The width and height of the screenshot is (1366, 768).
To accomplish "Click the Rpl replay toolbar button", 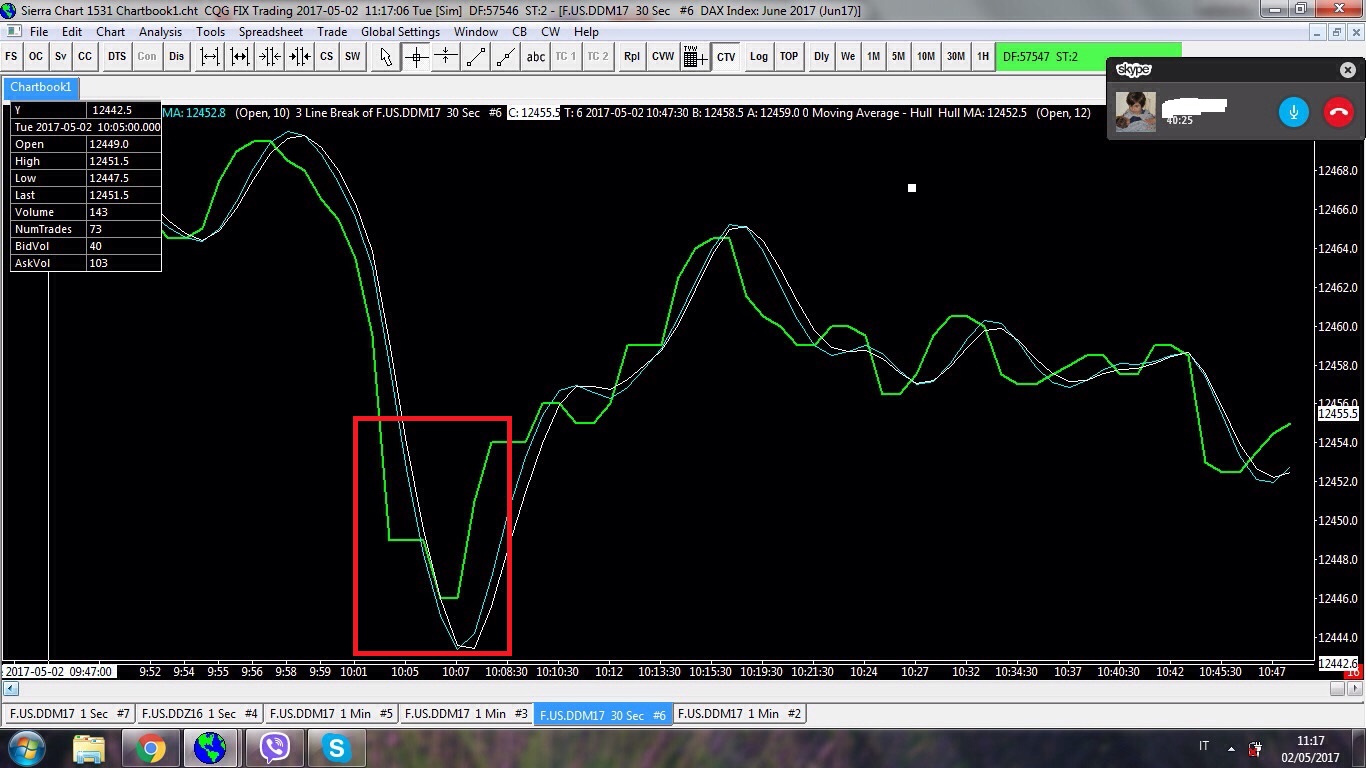I will point(632,56).
